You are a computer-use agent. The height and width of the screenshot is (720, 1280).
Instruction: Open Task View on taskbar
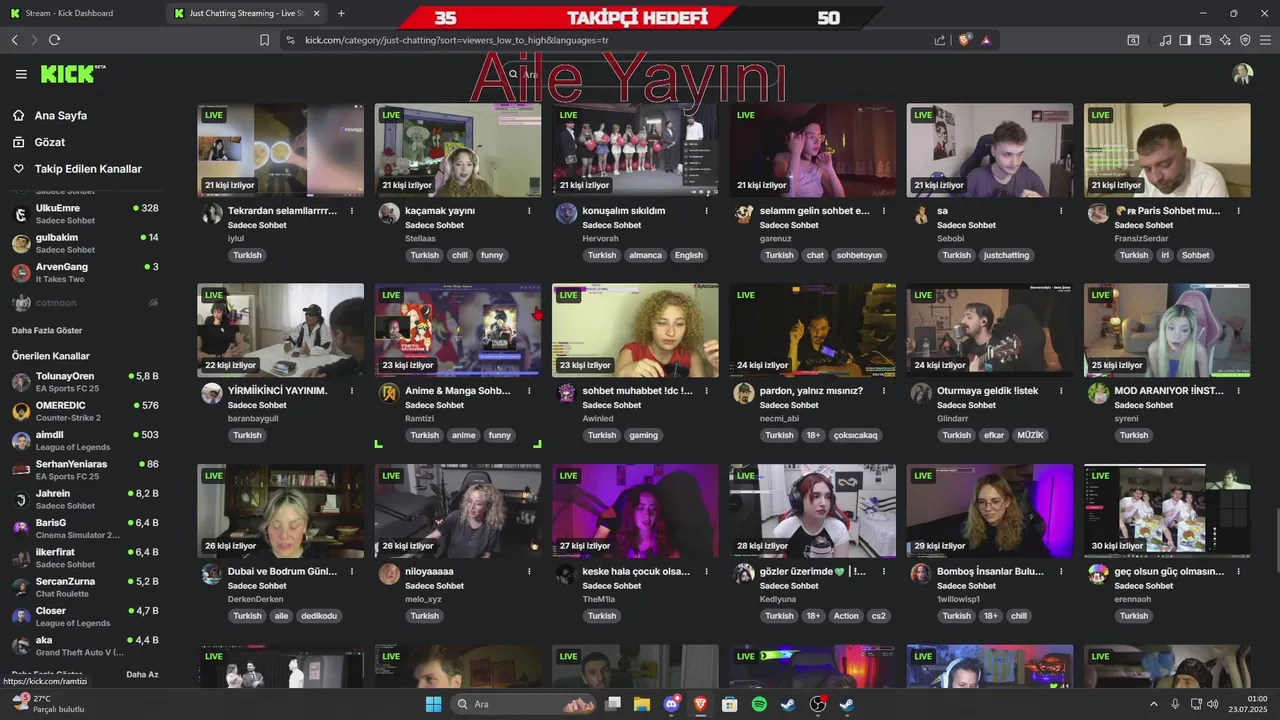click(613, 704)
